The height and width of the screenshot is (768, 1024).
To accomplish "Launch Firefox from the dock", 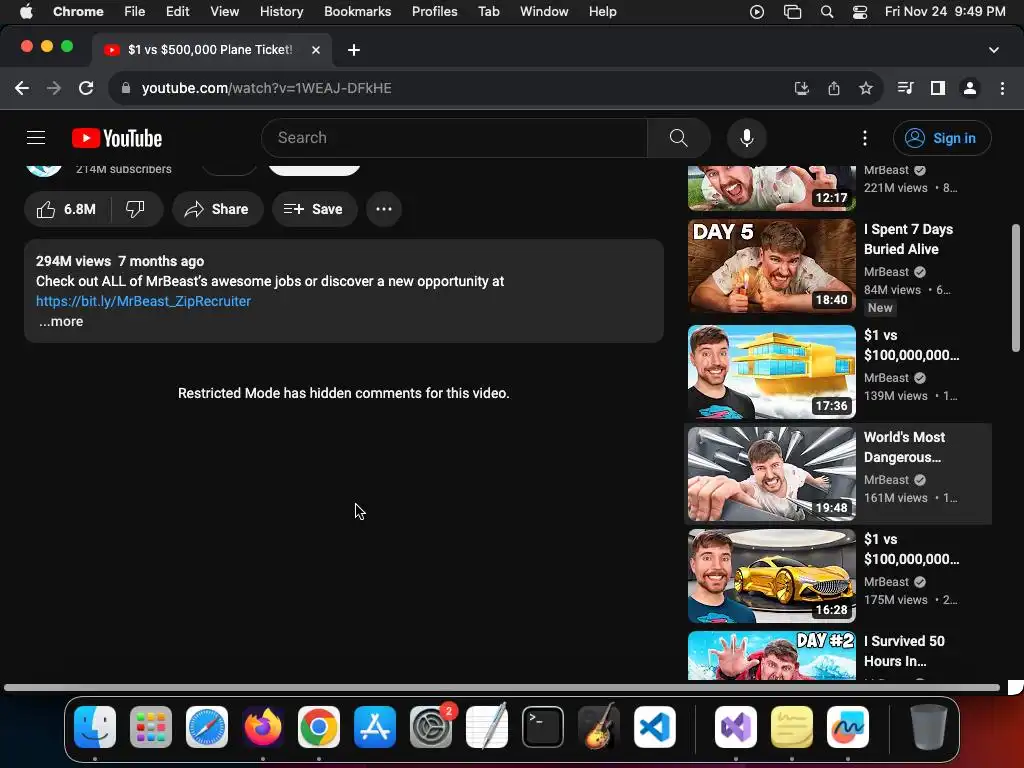I will pyautogui.click(x=263, y=727).
